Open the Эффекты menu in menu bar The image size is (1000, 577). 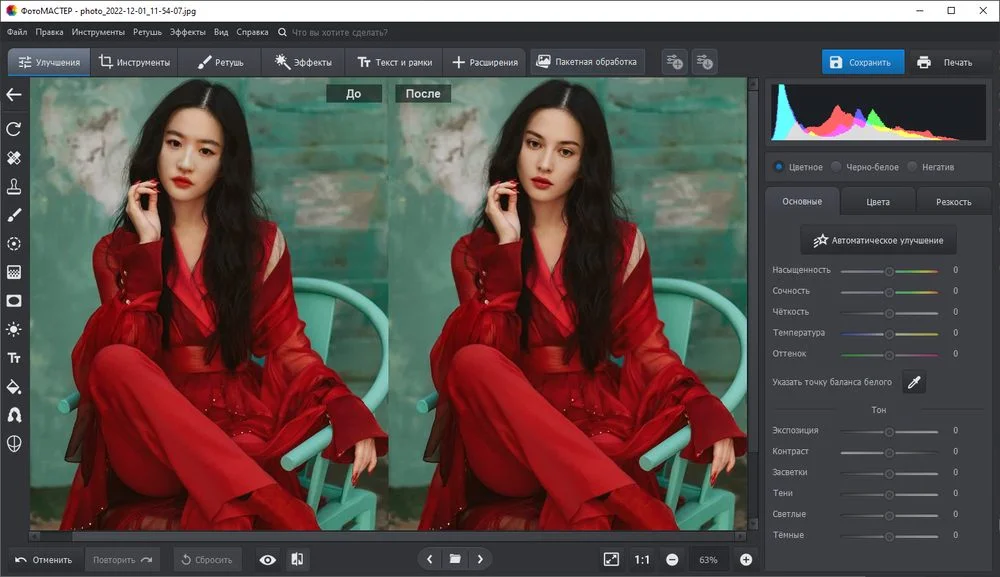(188, 32)
